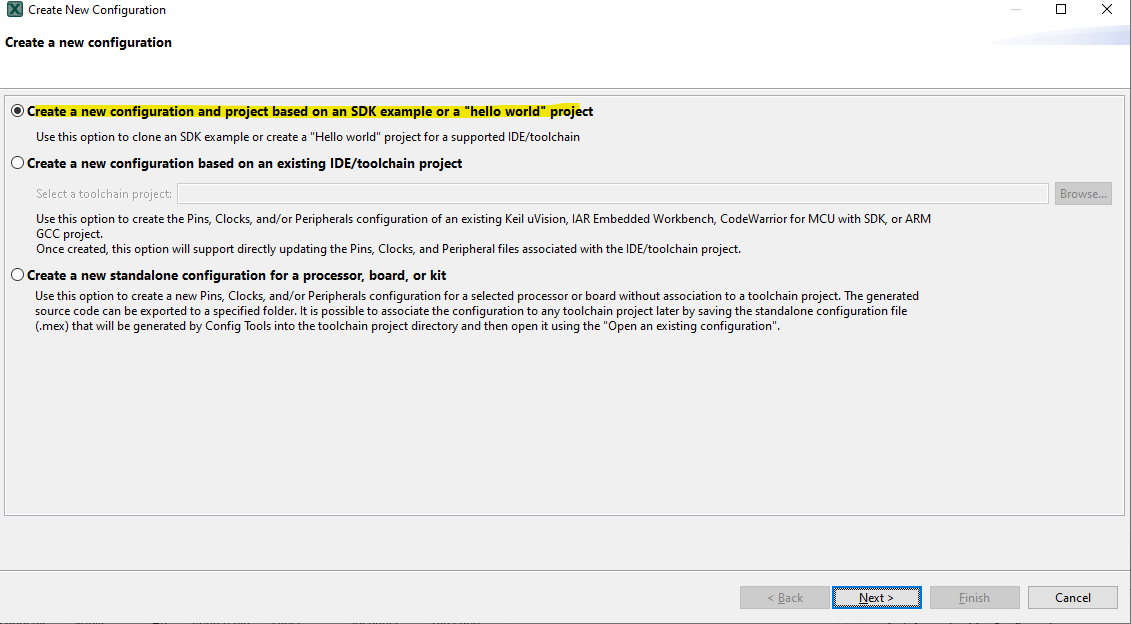The width and height of the screenshot is (1131, 624).
Task: Click the Config Tools app icon in title bar
Action: coord(14,10)
